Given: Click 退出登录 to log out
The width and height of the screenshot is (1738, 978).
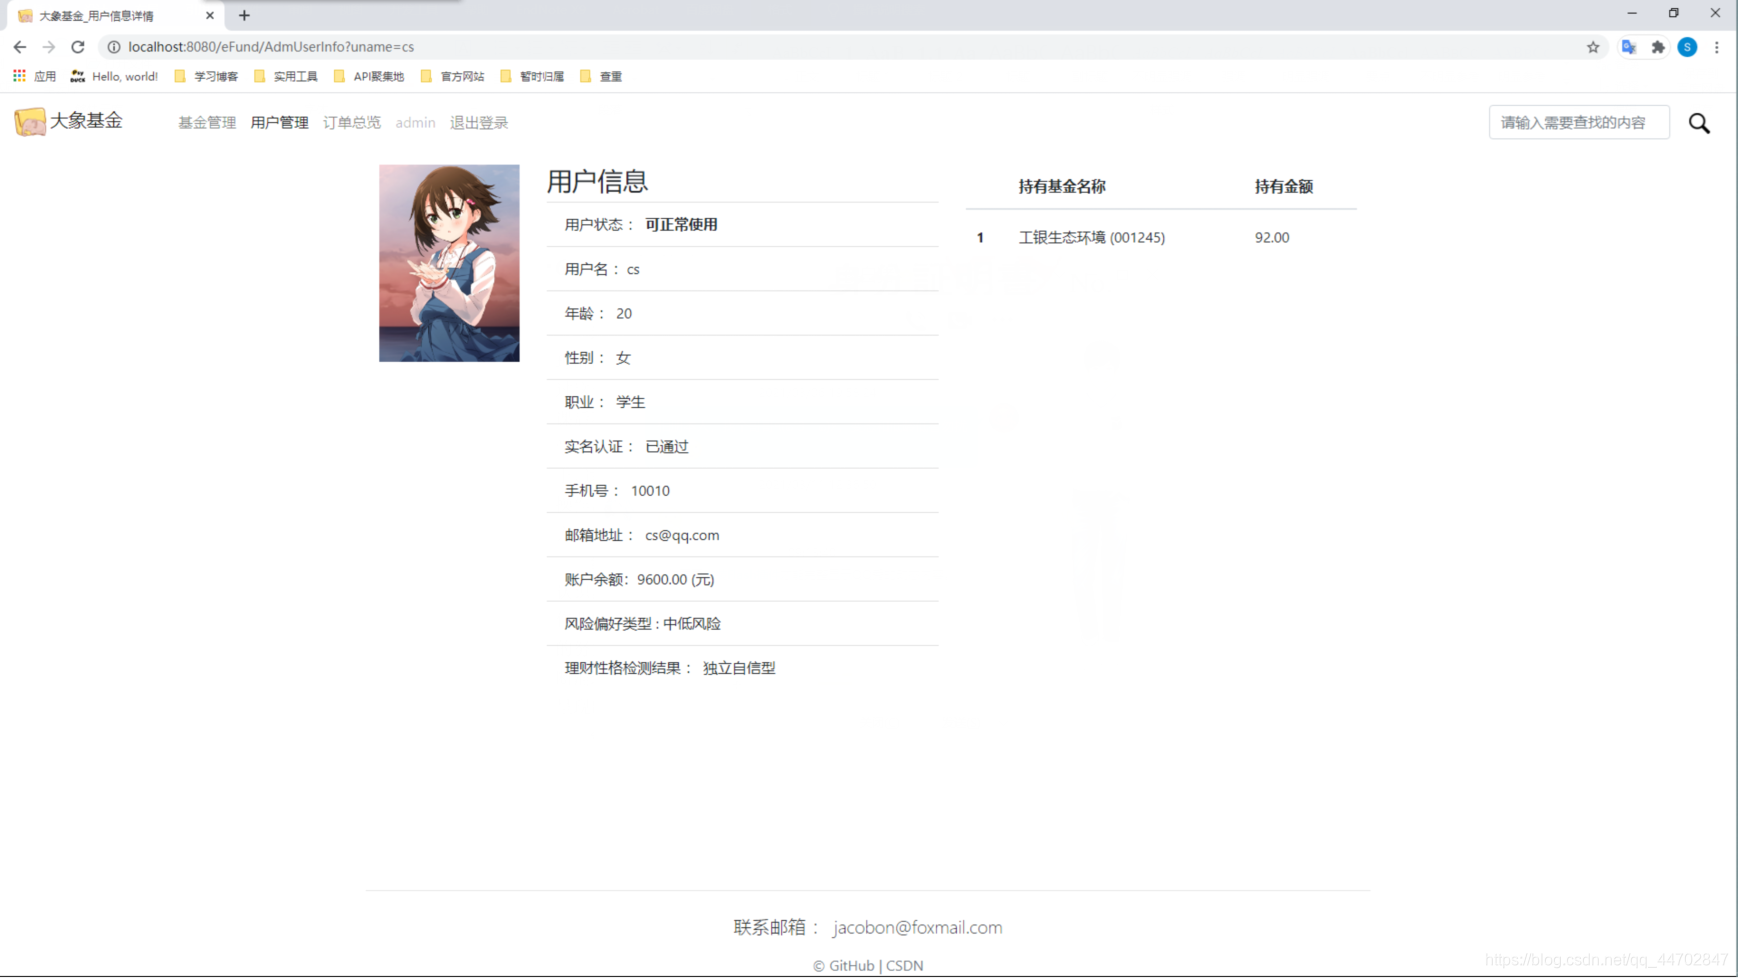Looking at the screenshot, I should 479,122.
